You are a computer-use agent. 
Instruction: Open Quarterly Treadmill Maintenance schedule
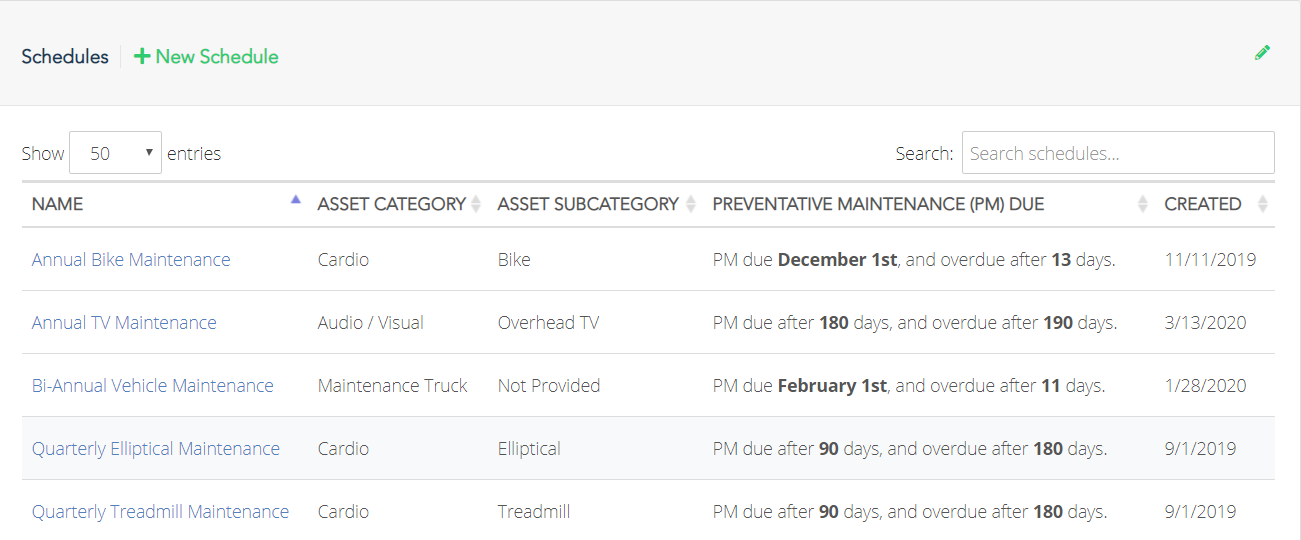[x=160, y=511]
